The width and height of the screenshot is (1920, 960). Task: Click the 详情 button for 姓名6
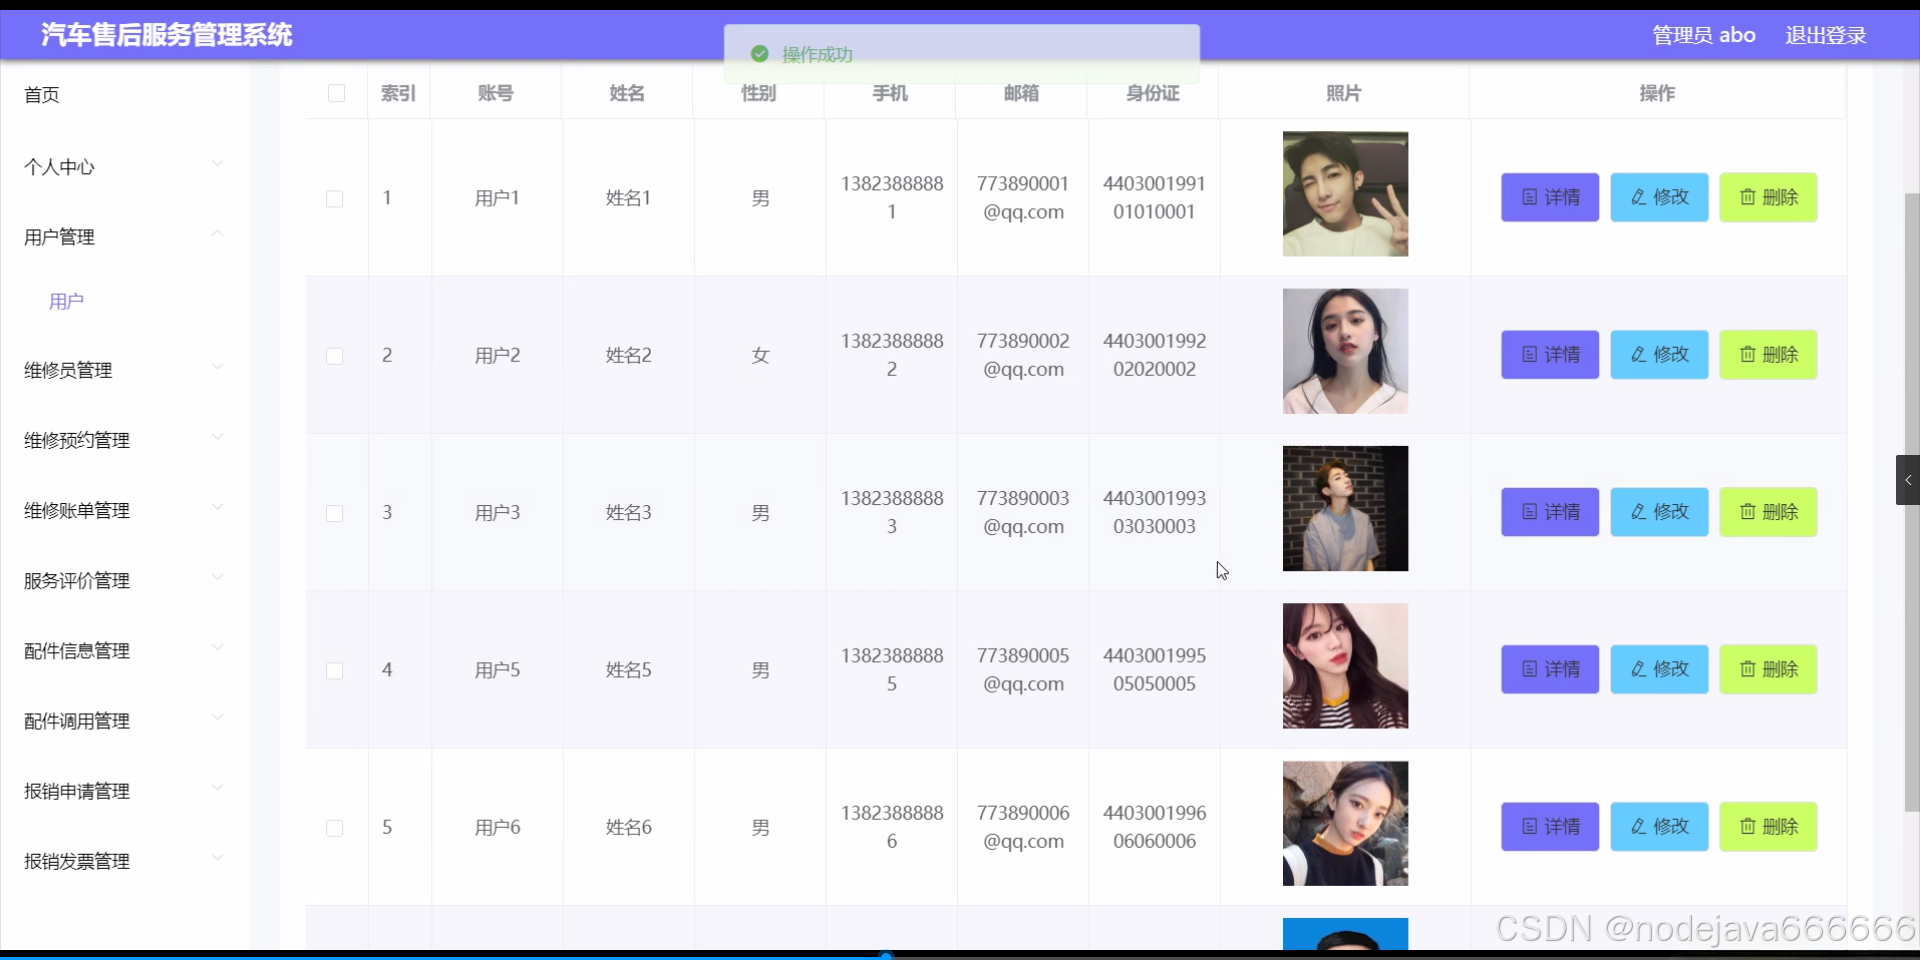1550,826
